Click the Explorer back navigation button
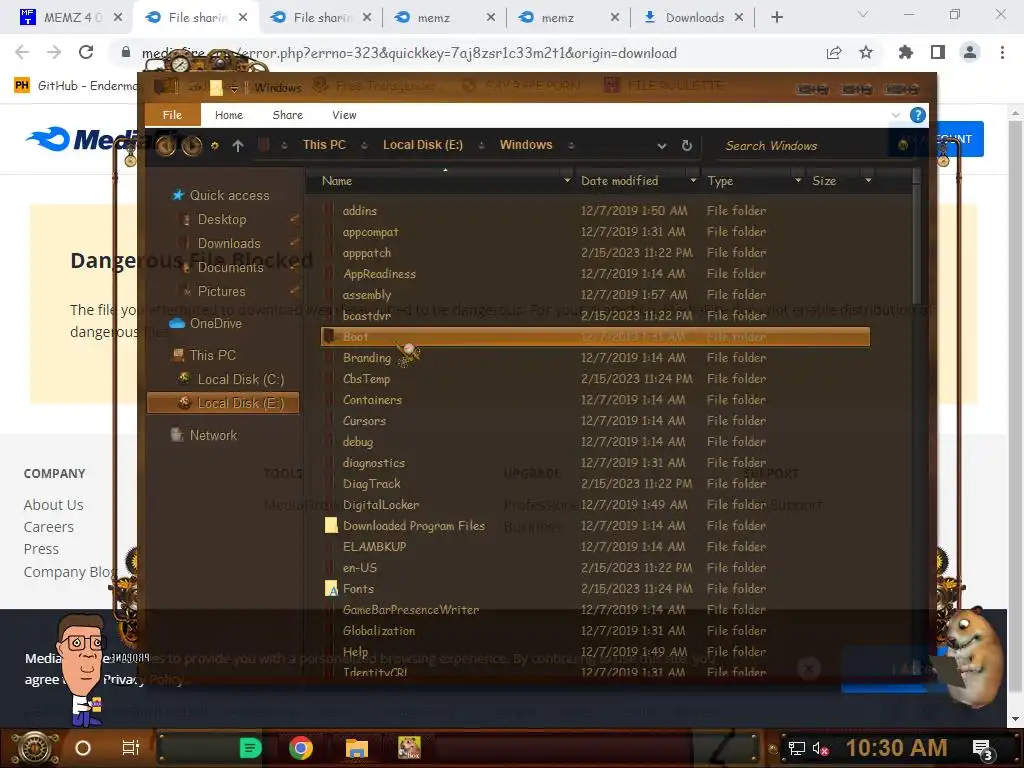This screenshot has width=1024, height=768. [166, 146]
